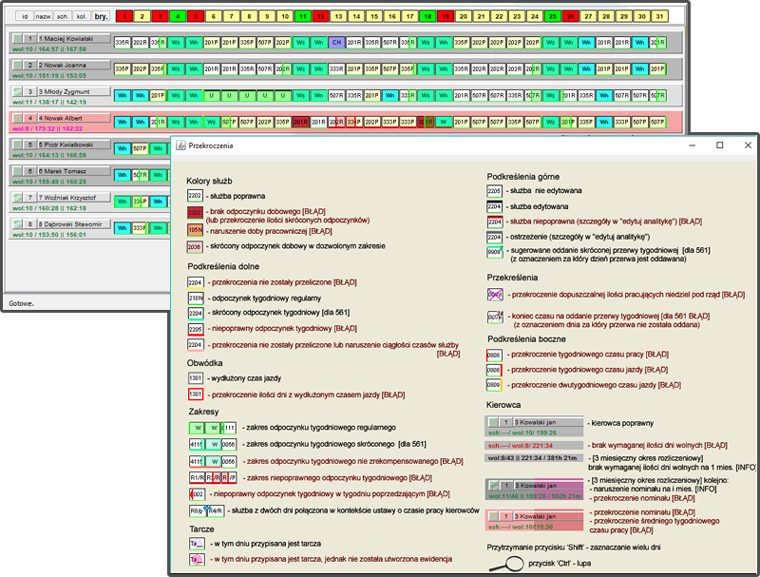The width and height of the screenshot is (760, 577).
Task: Select driver '6 Marek Tomasz' name
Action: click(x=74, y=171)
